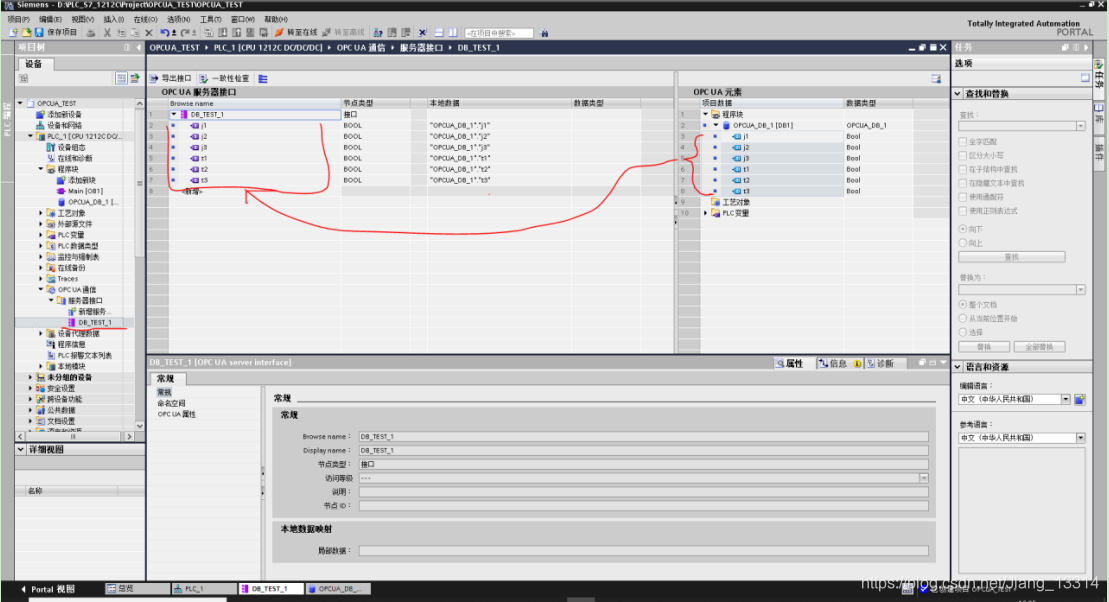Click the Find (查找) button

pos(1011,257)
